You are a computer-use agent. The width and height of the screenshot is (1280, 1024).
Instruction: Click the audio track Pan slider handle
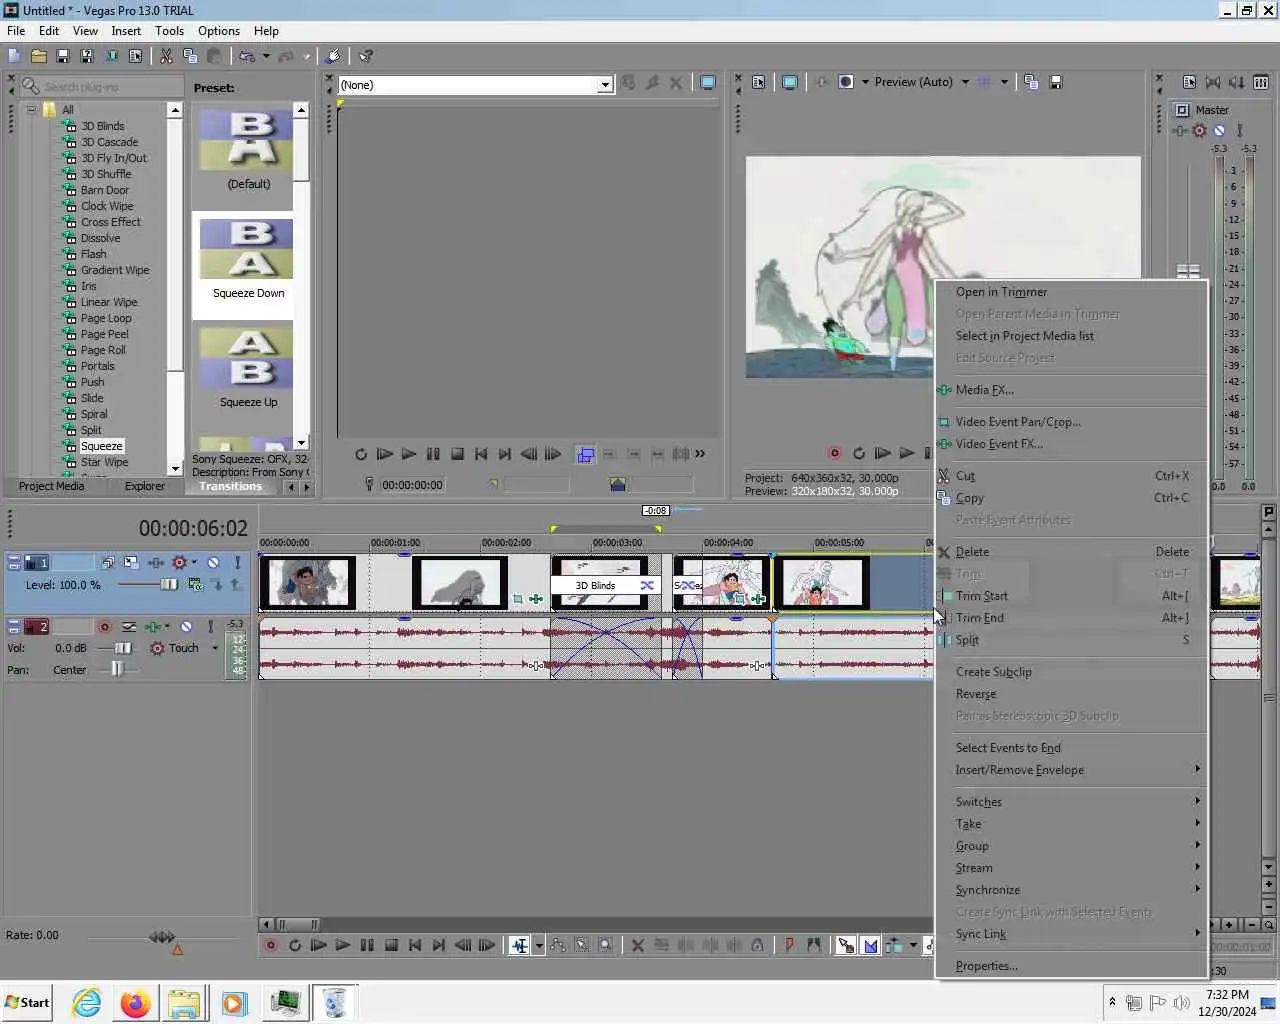point(117,670)
